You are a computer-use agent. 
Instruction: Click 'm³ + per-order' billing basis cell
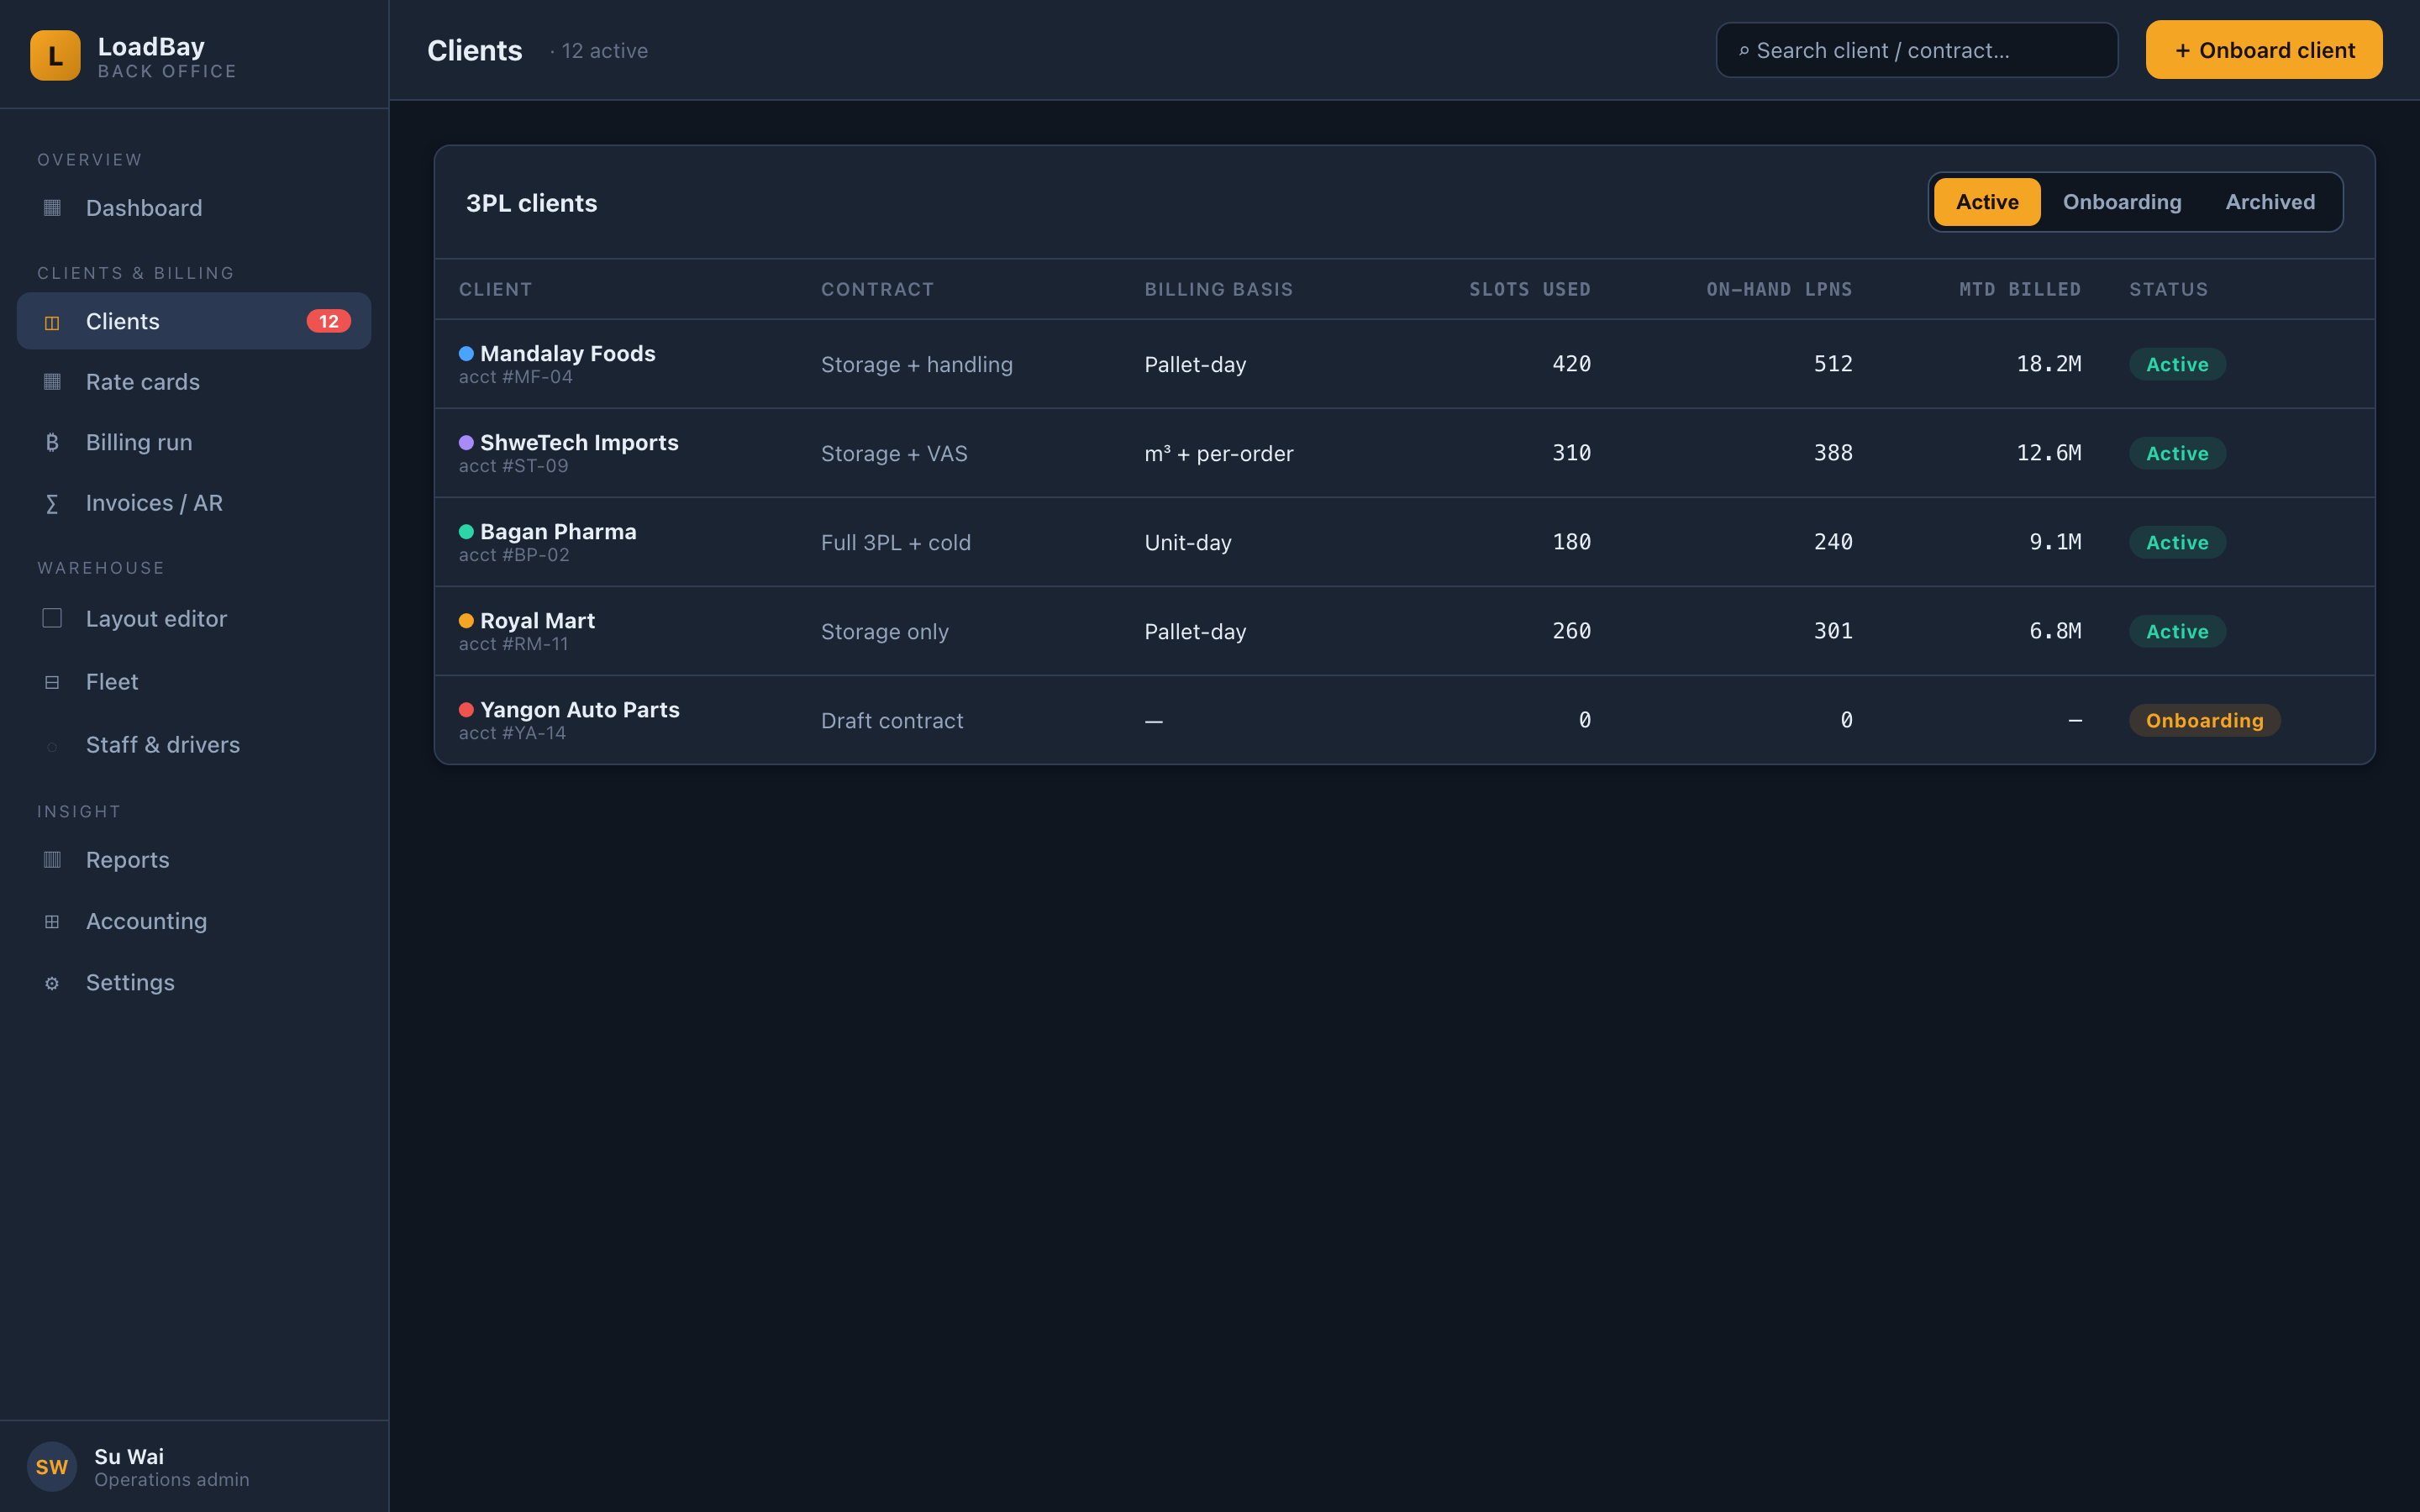tap(1219, 453)
